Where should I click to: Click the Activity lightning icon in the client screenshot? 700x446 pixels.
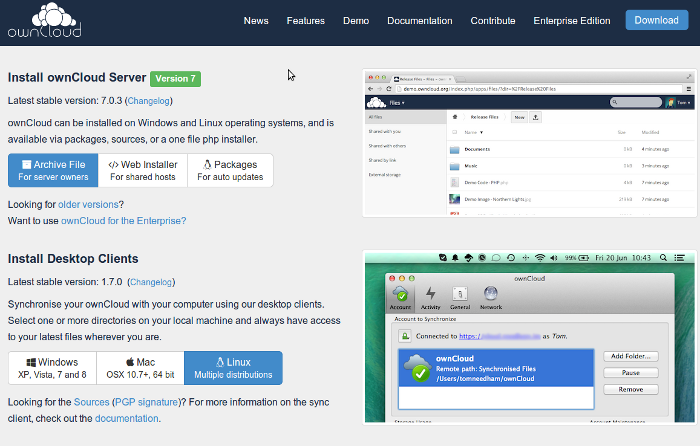pos(430,298)
